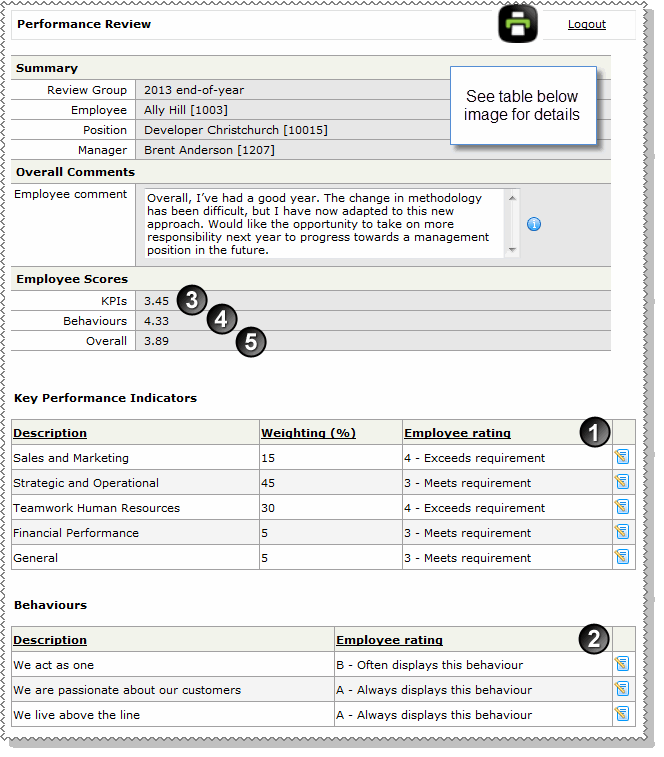
Task: Click position 'Developer Christchurch [10015]'
Action: 236,130
